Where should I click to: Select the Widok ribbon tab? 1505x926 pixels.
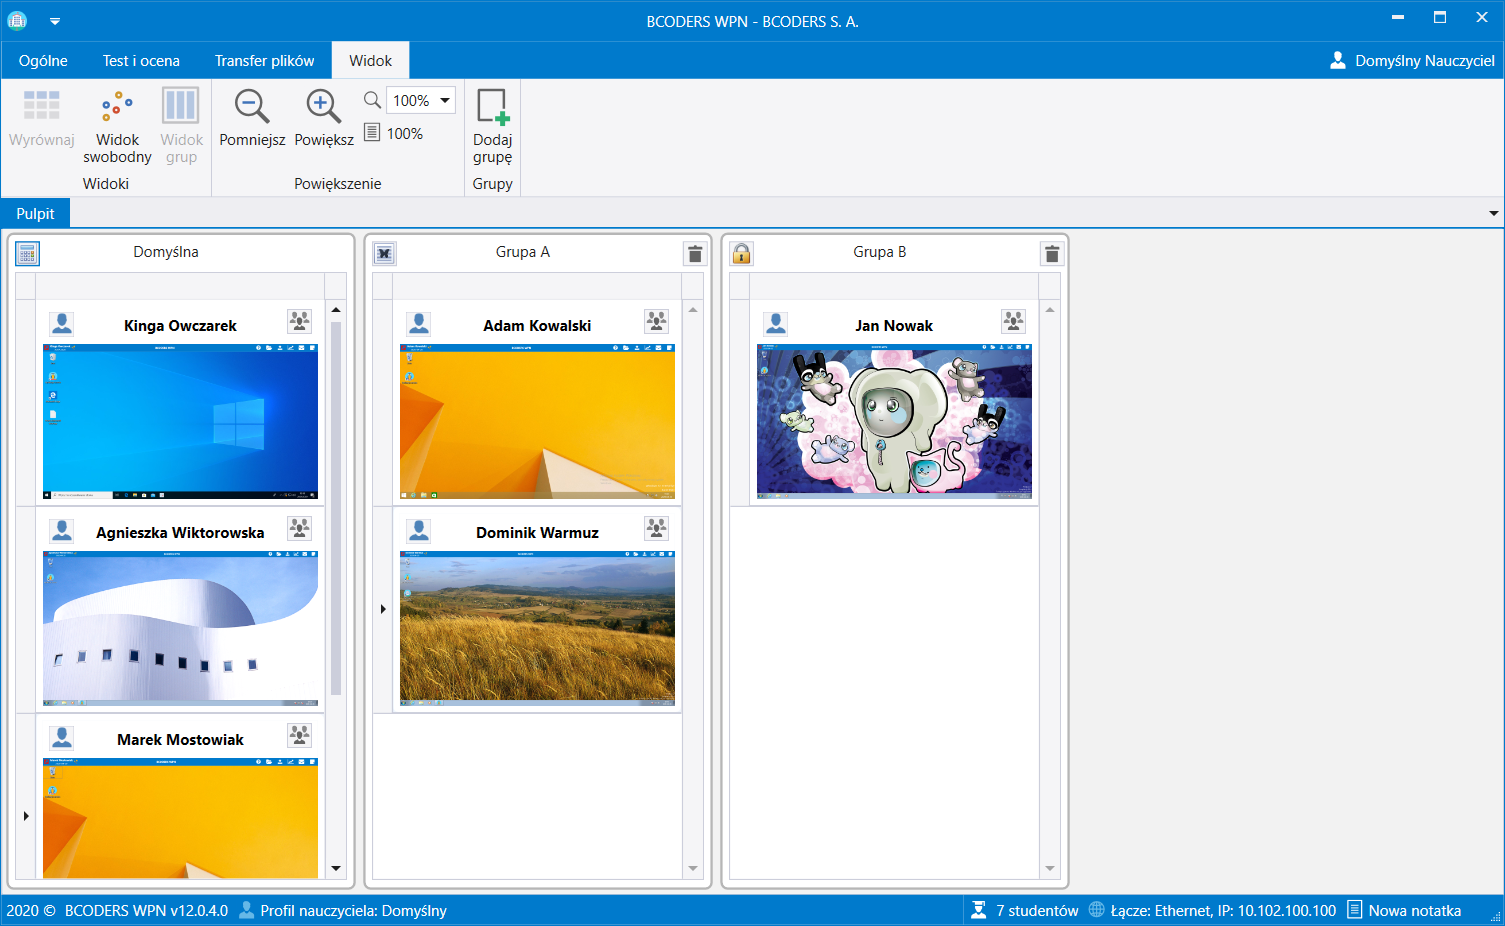(x=371, y=60)
